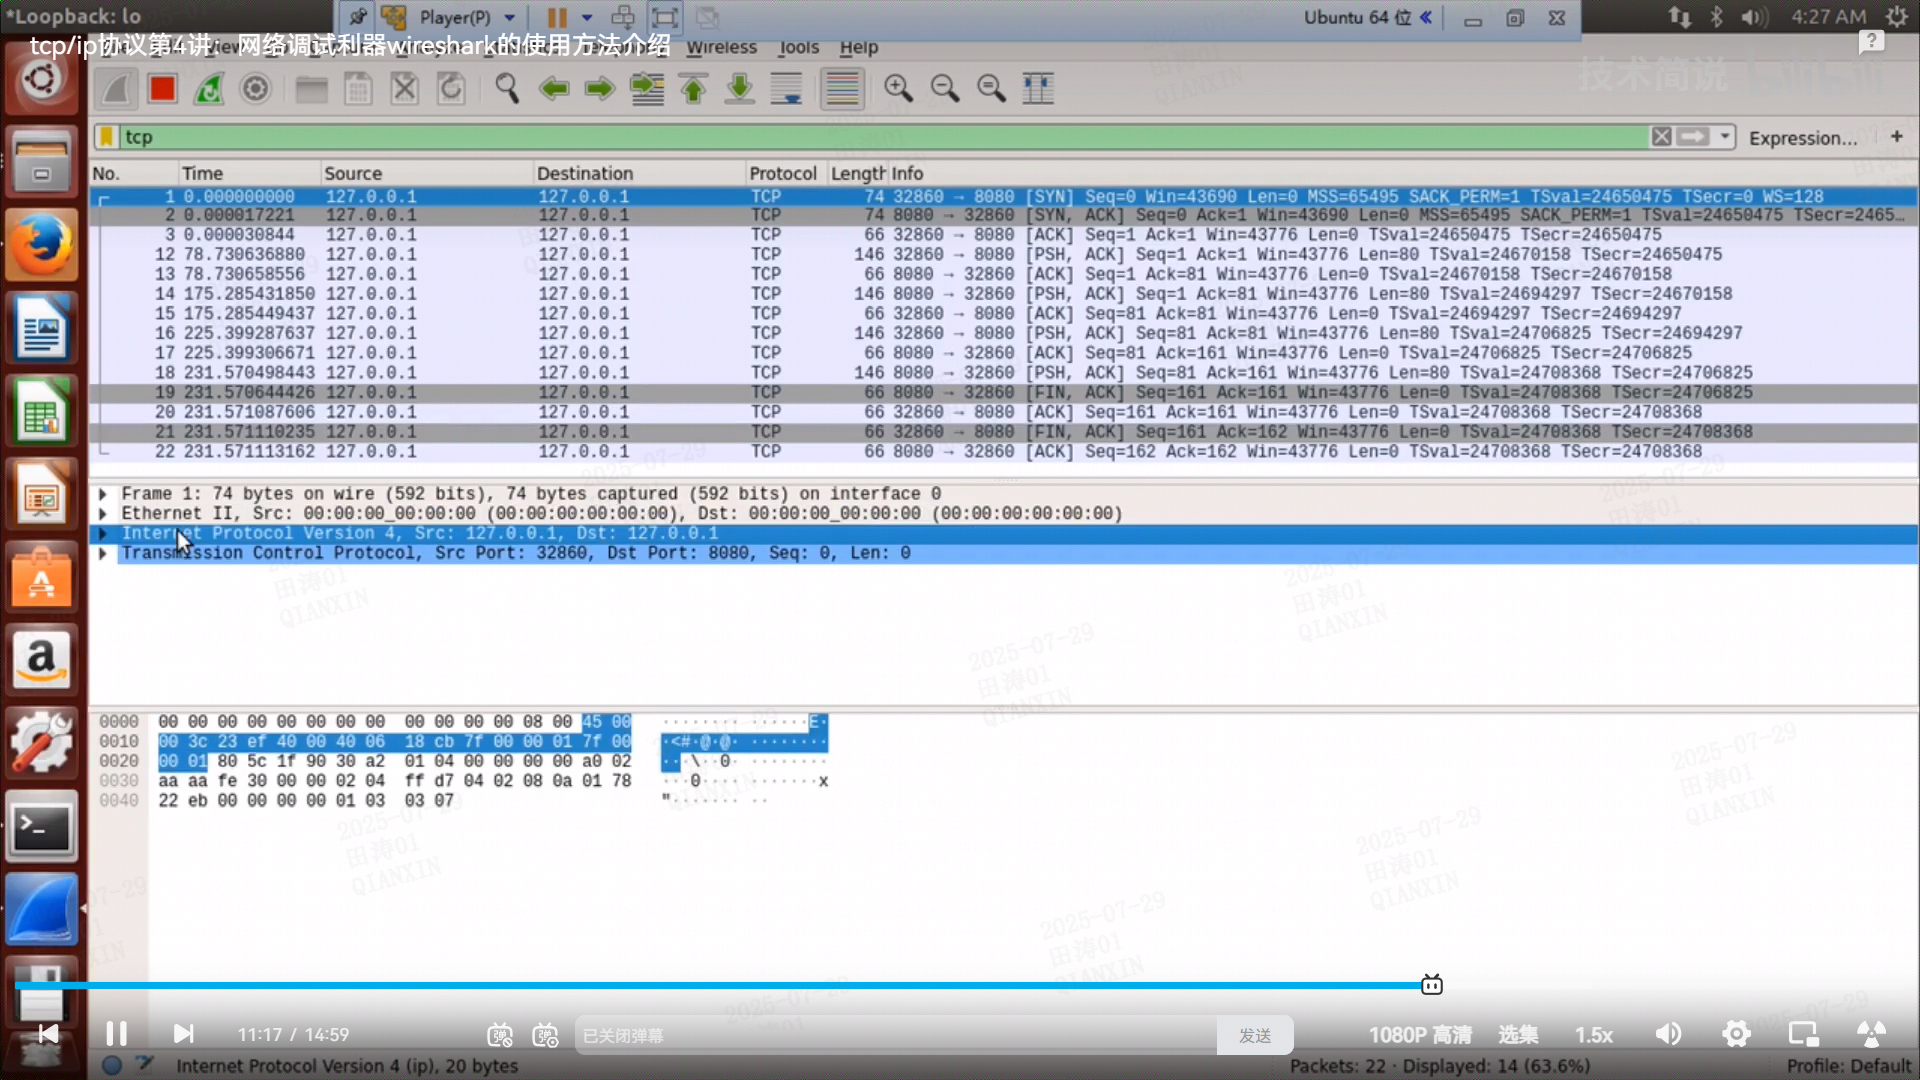Open the Help menu

click(858, 47)
